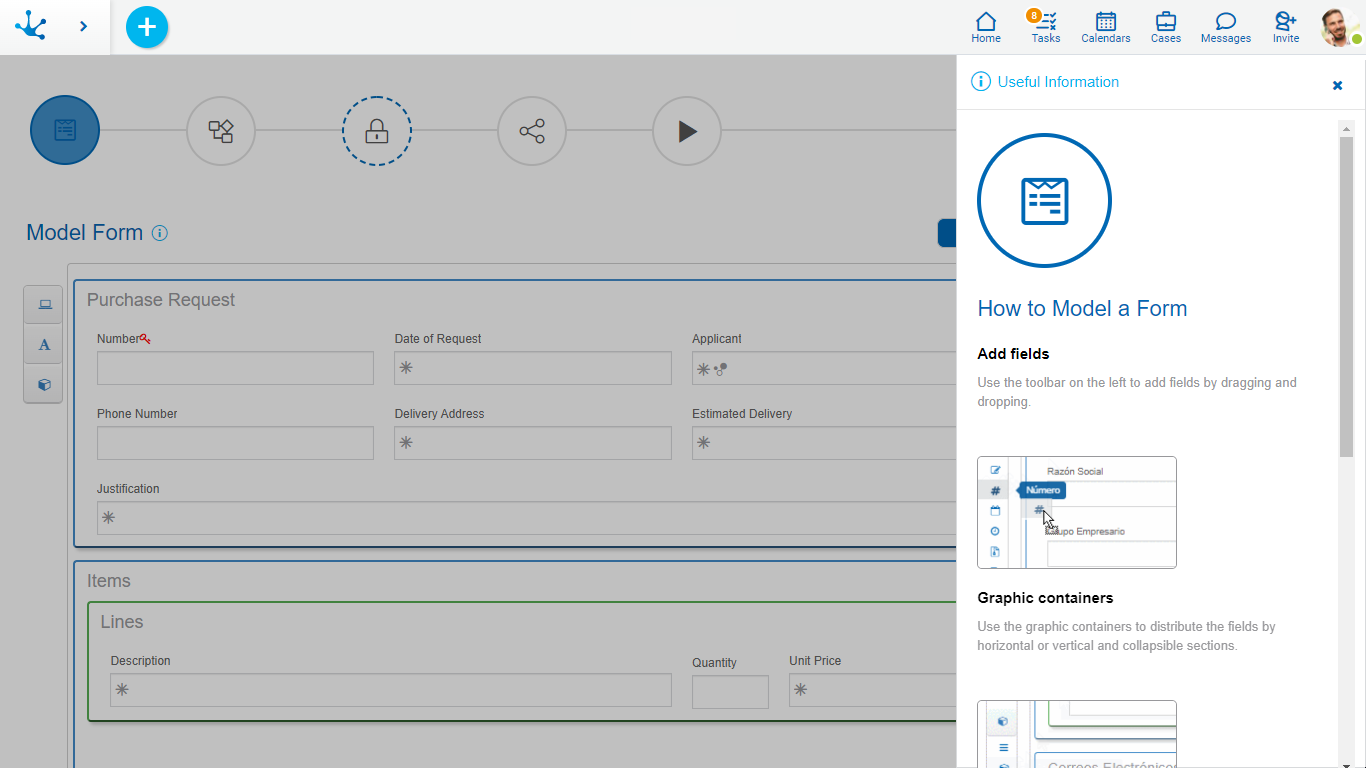Click the Phone Number input field

click(235, 443)
